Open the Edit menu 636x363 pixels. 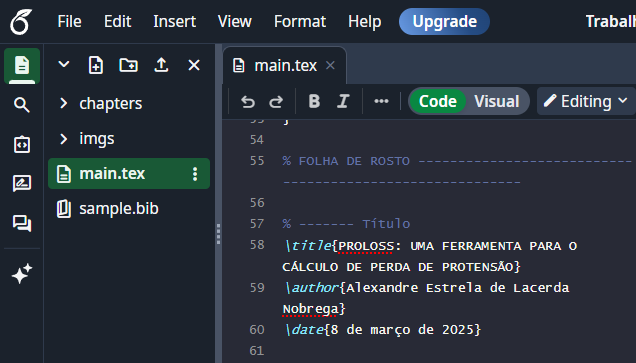117,21
